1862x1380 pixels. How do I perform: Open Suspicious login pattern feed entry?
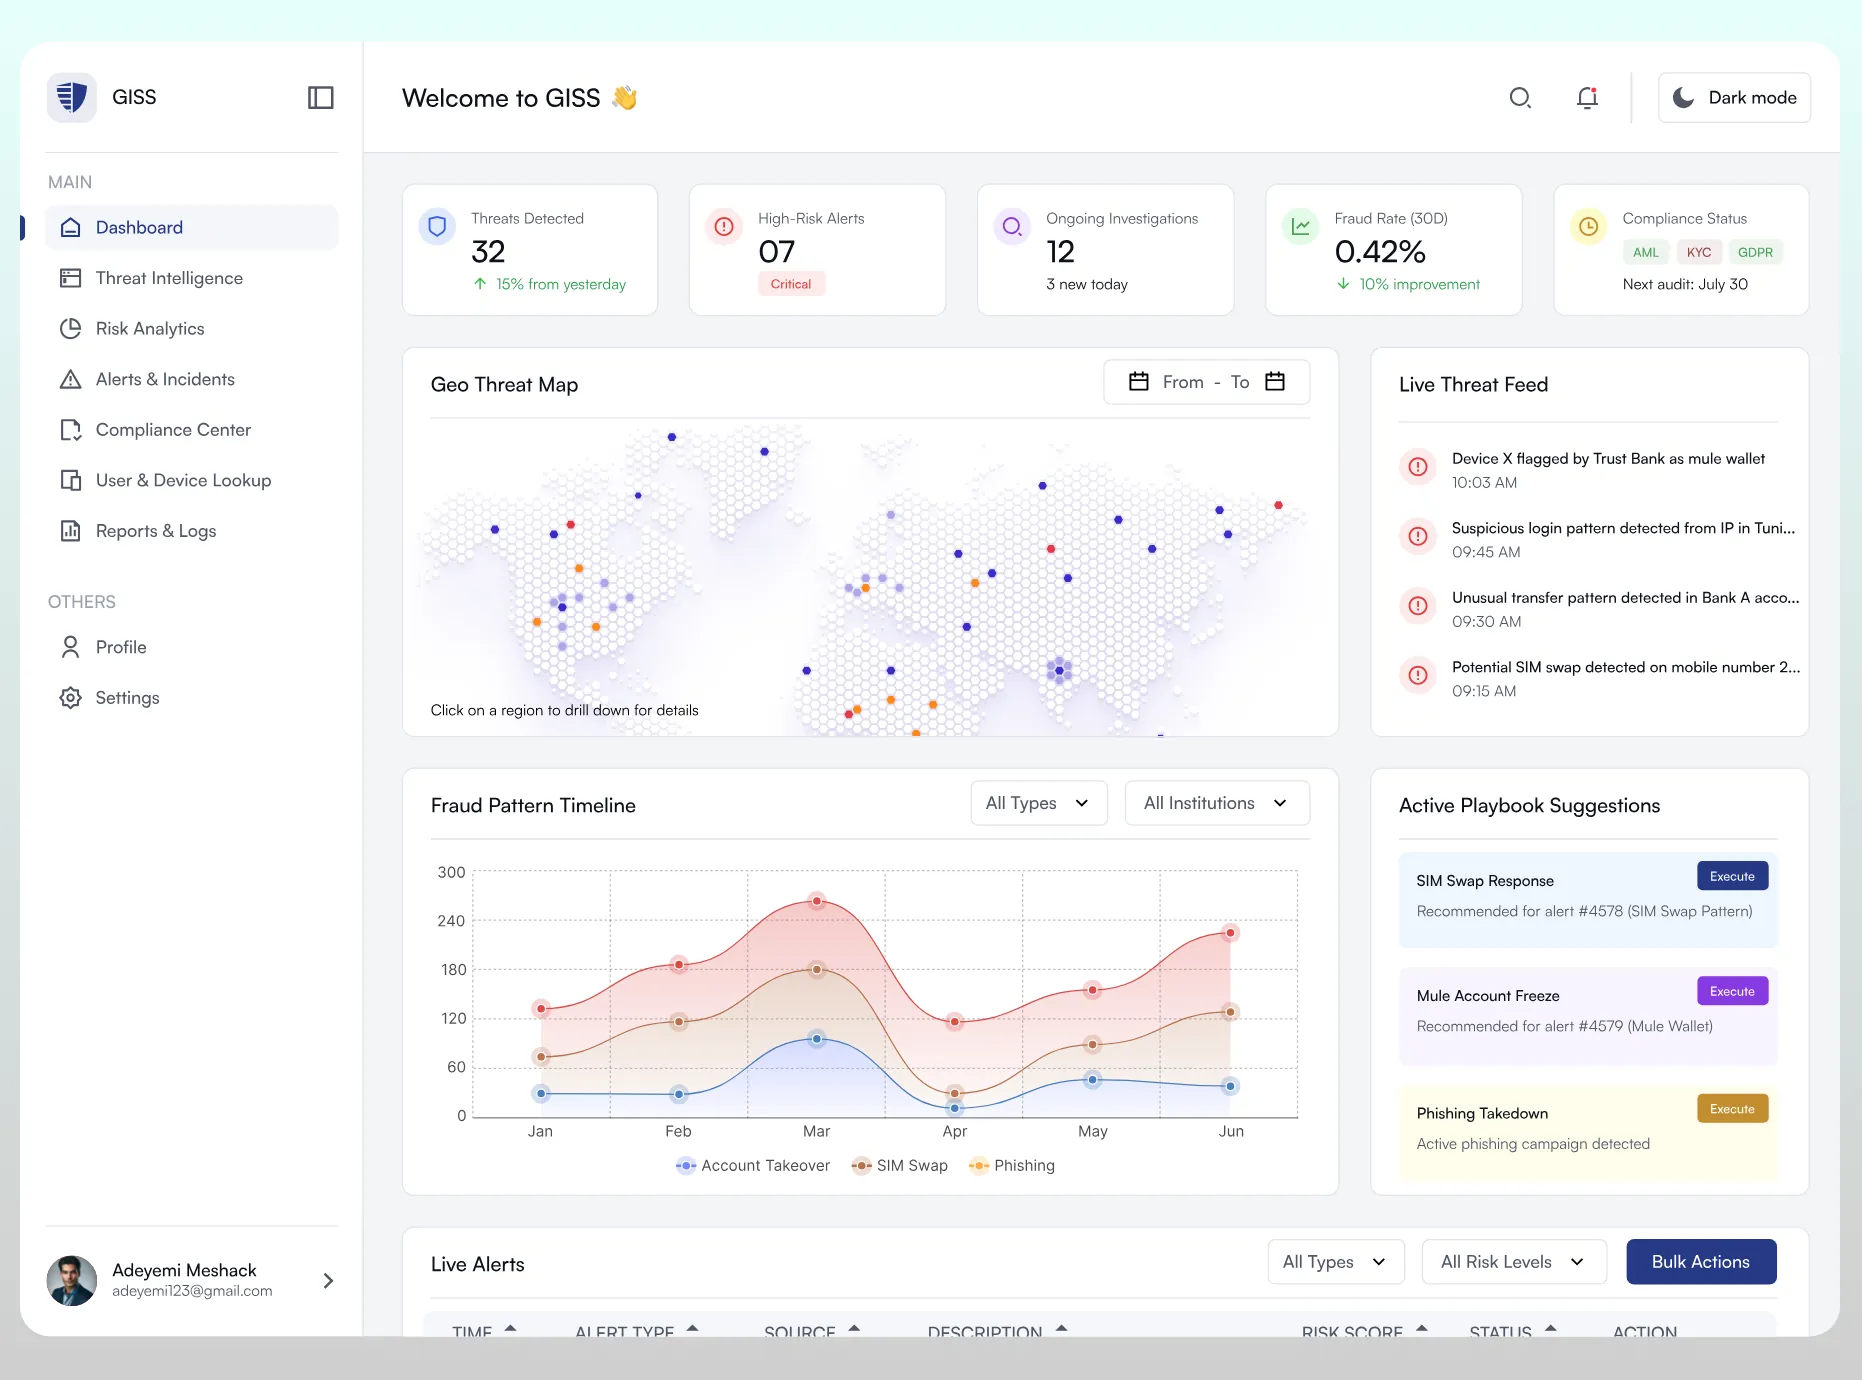(1600, 539)
